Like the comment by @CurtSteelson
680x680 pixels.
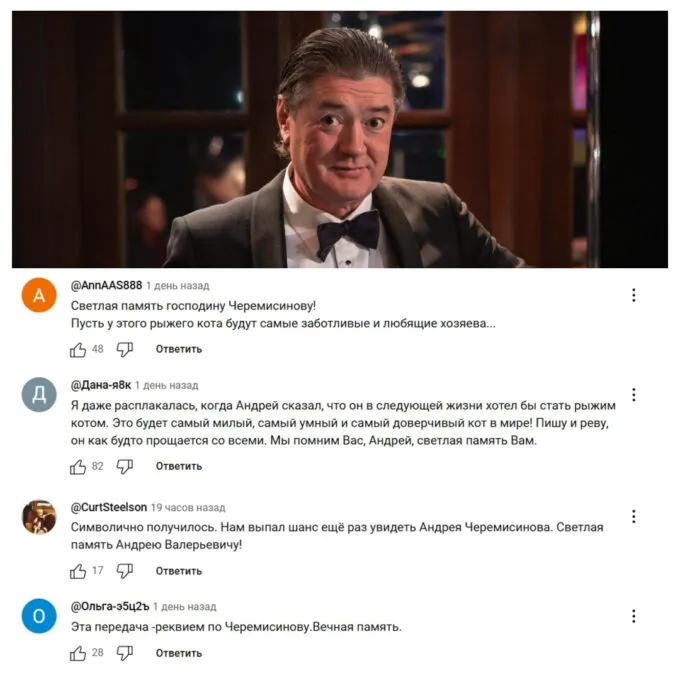click(x=78, y=572)
